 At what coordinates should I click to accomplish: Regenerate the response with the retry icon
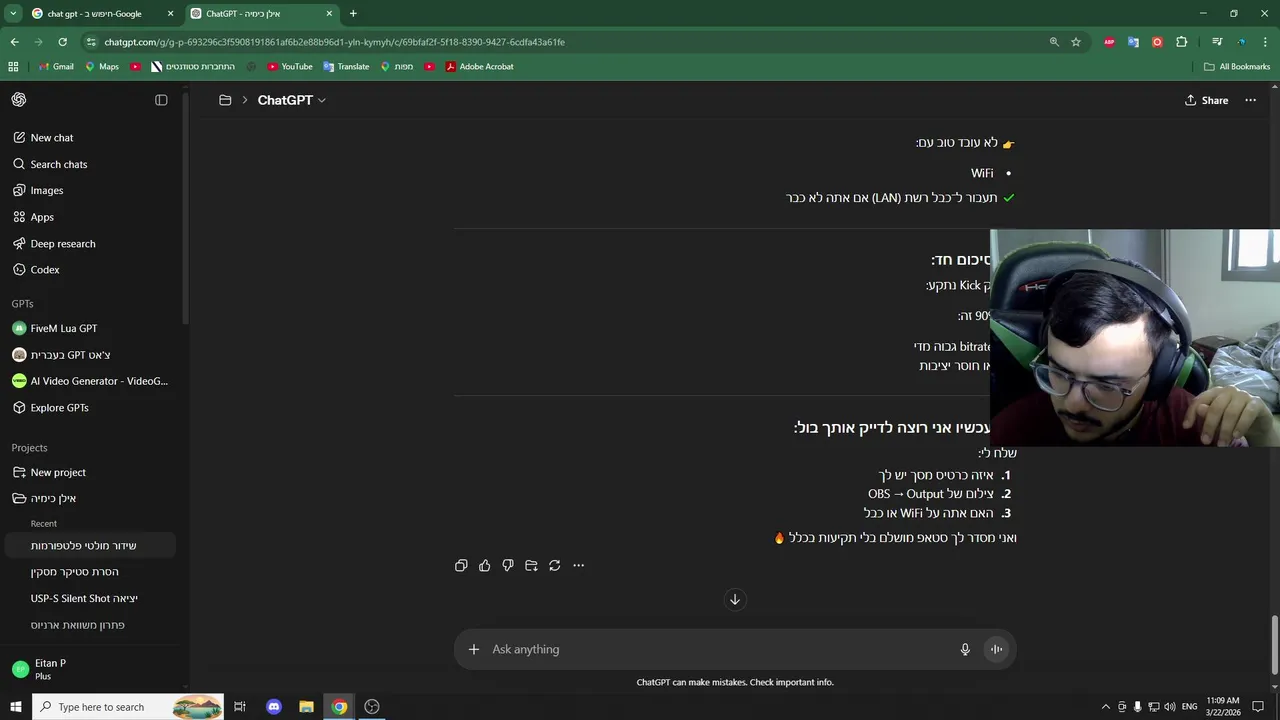tap(555, 566)
